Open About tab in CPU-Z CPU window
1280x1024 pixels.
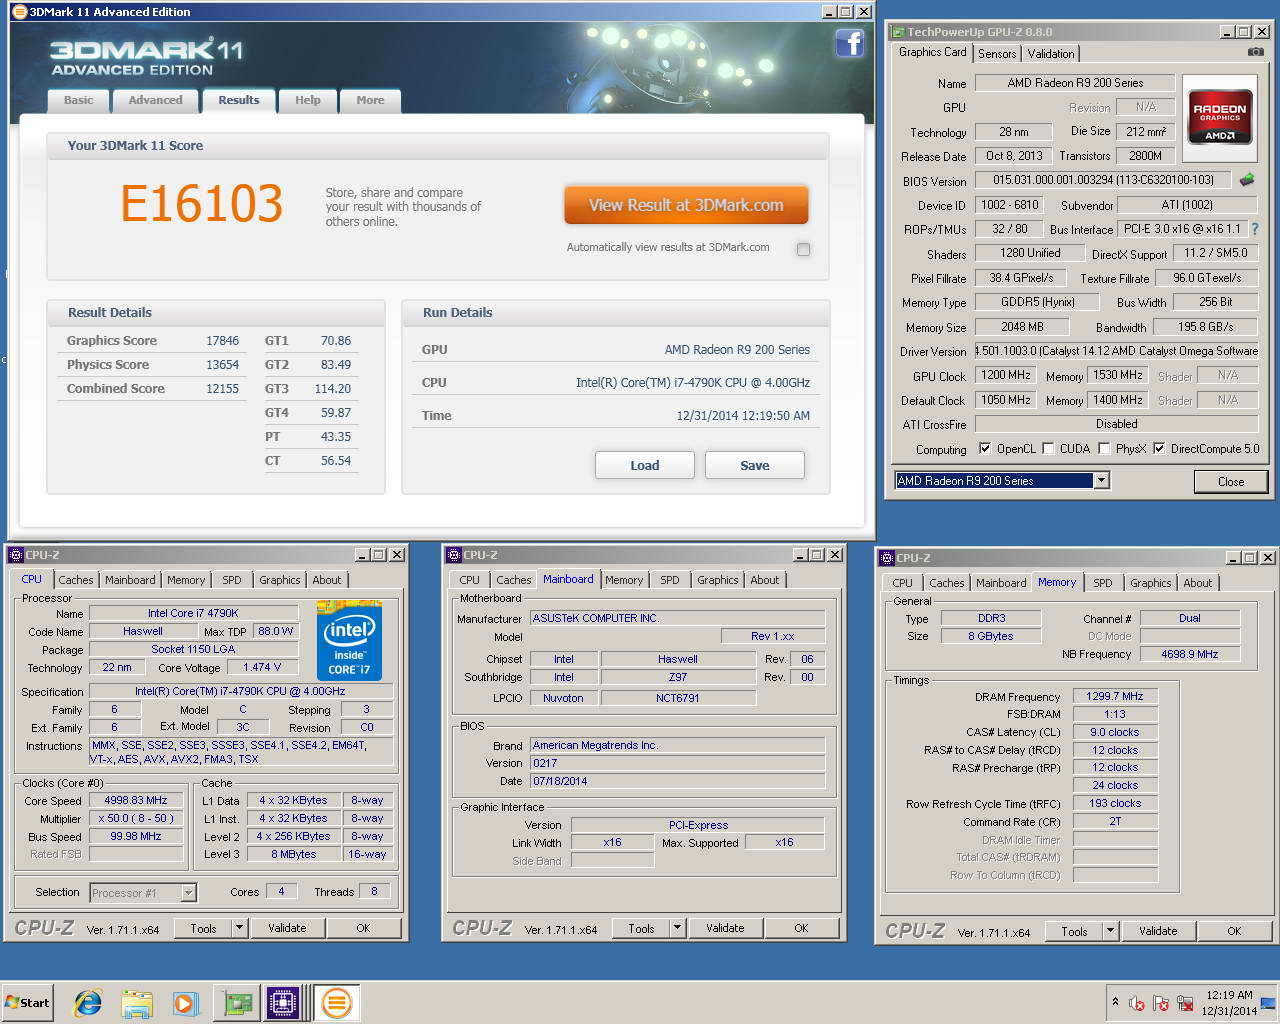pos(327,580)
